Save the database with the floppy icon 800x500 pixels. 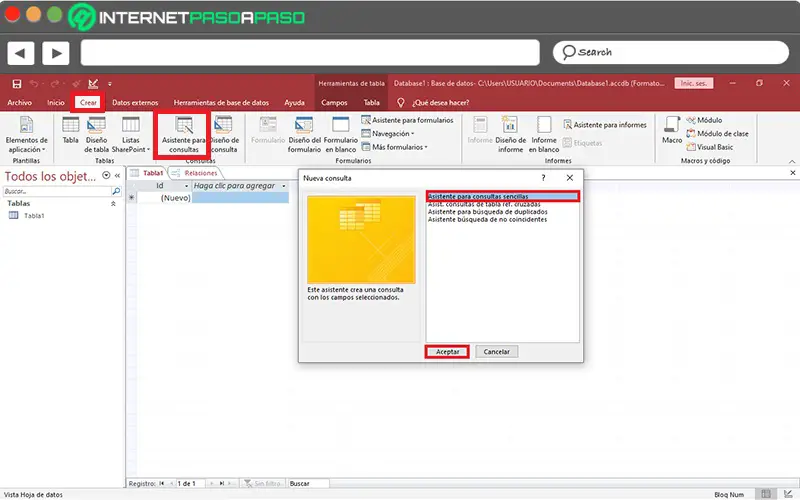point(17,84)
